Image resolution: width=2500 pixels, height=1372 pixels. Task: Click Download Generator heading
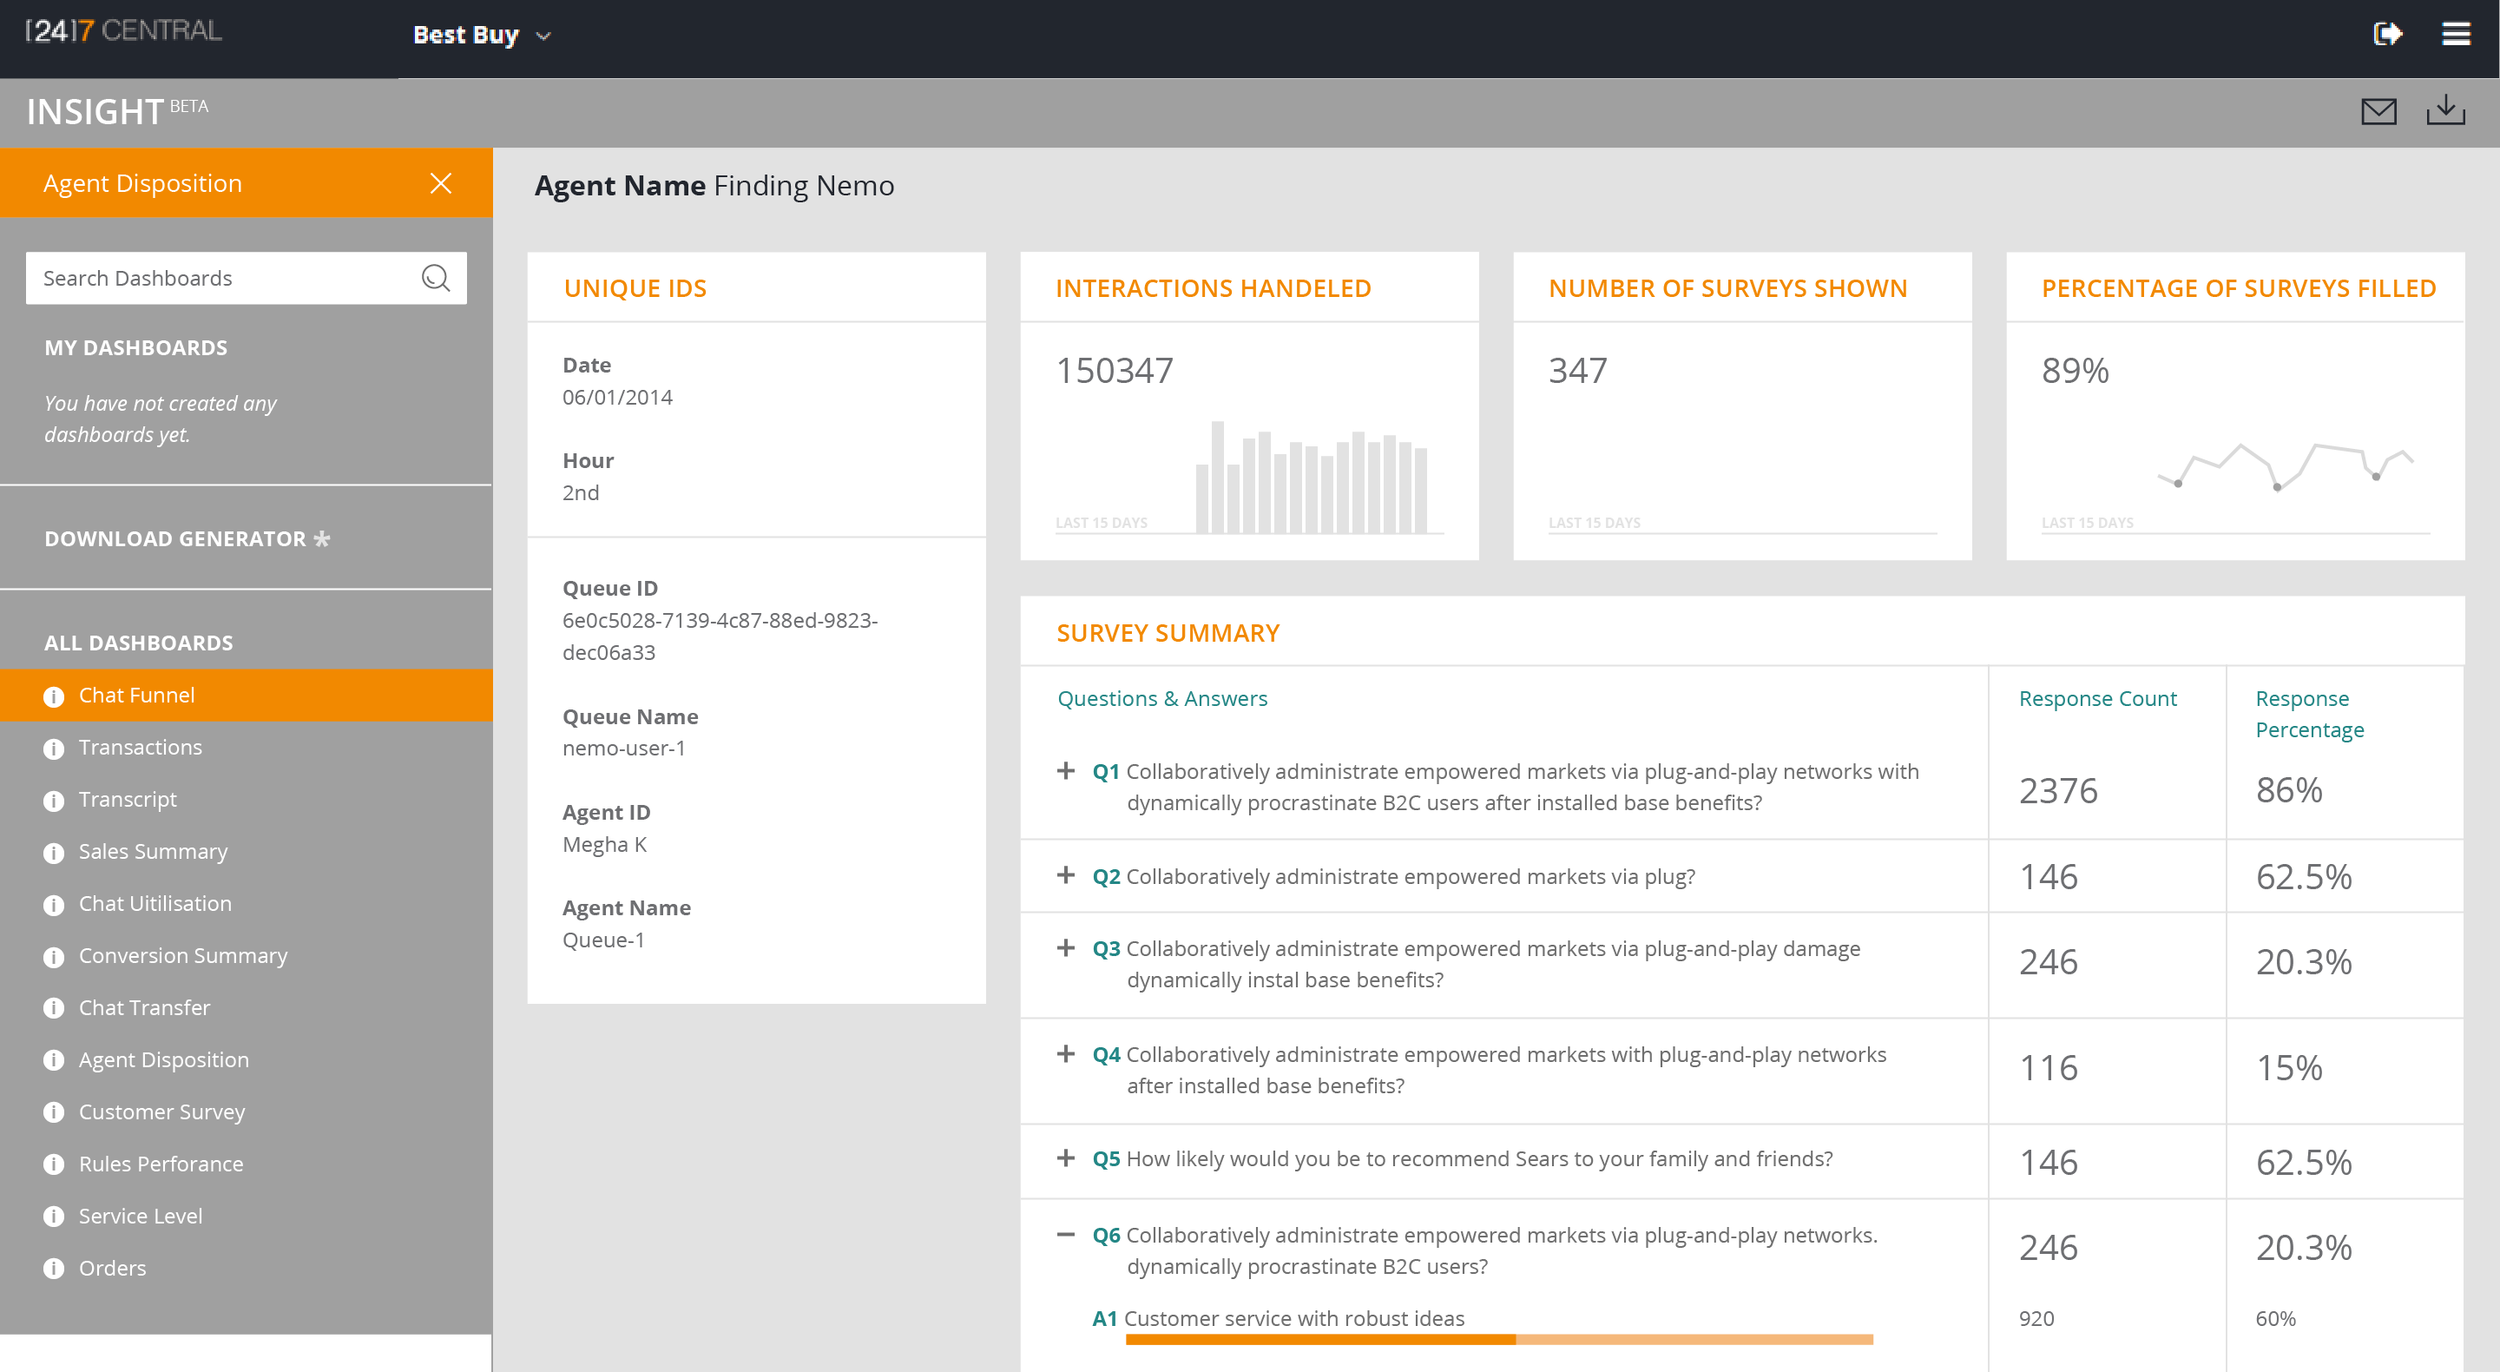(175, 538)
